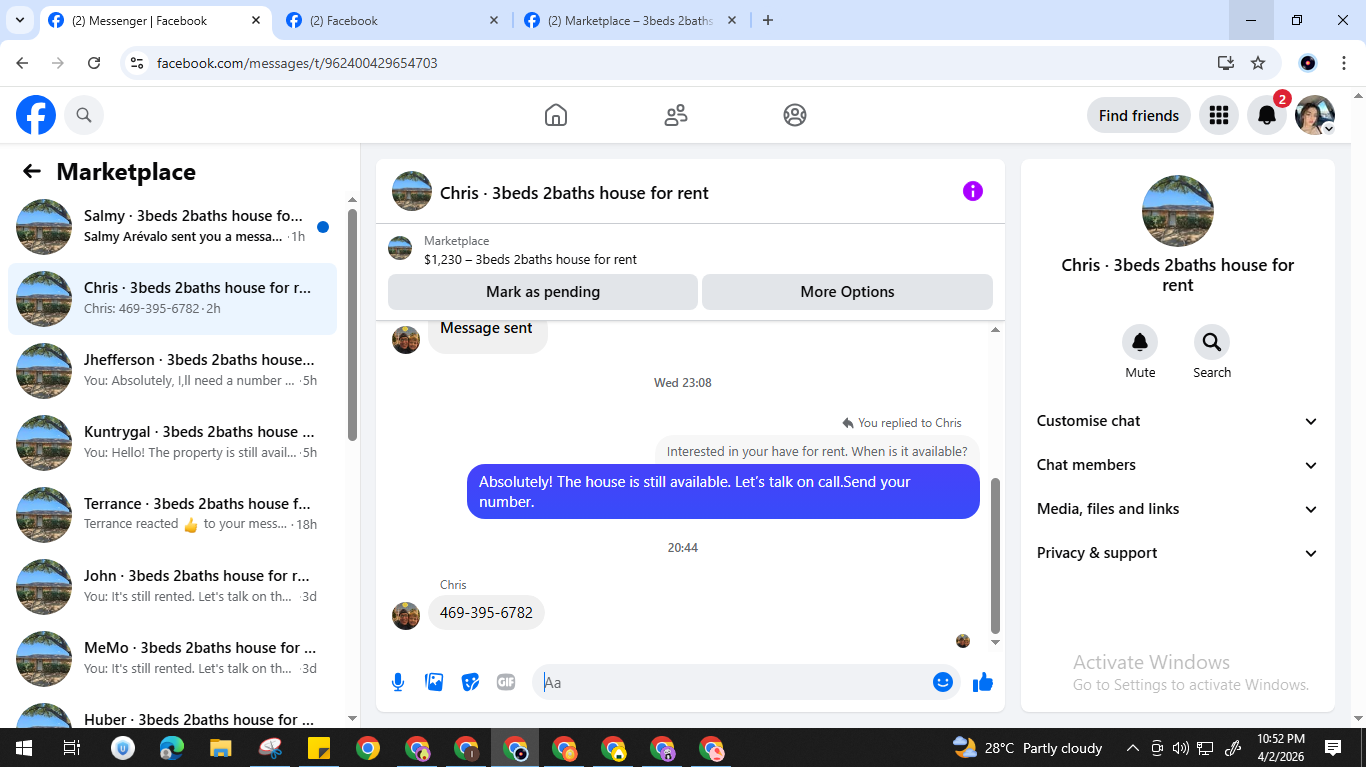Image resolution: width=1366 pixels, height=767 pixels.
Task: Click the large house photo in info panel
Action: pos(1178,211)
